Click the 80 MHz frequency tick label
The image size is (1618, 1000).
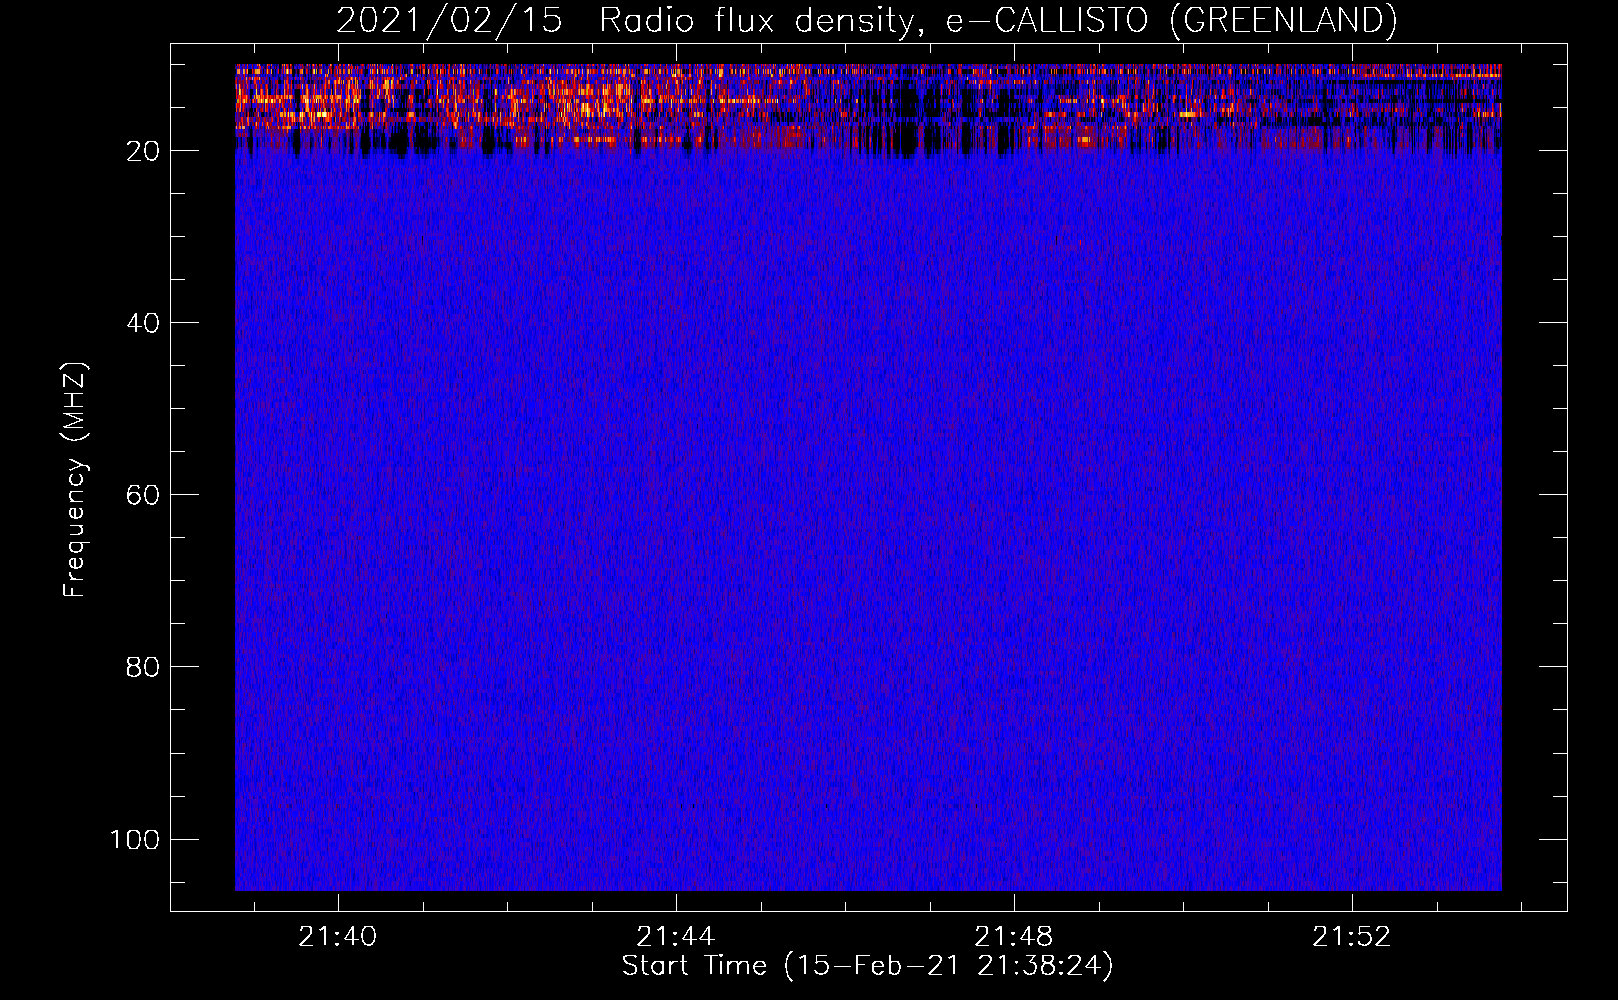click(x=143, y=667)
